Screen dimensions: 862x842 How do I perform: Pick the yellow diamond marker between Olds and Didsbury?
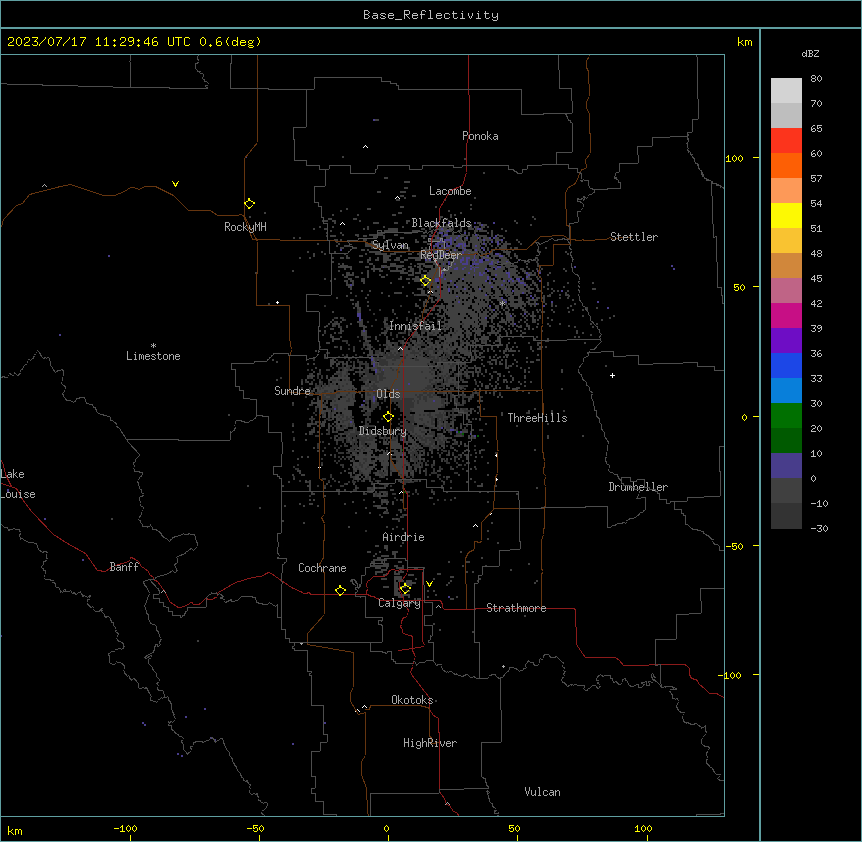click(x=388, y=417)
